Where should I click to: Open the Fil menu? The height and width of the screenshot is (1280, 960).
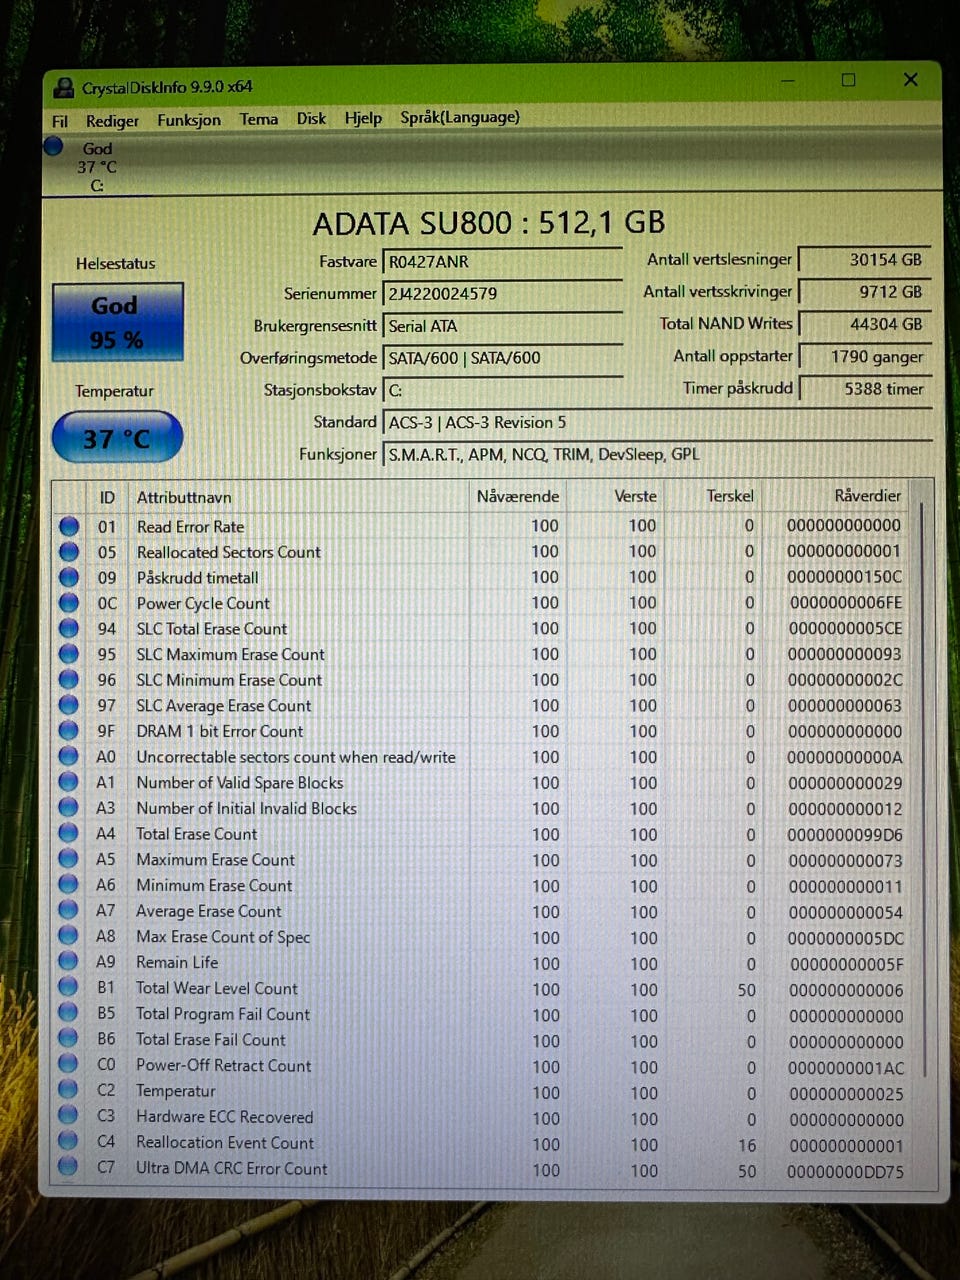pyautogui.click(x=60, y=121)
